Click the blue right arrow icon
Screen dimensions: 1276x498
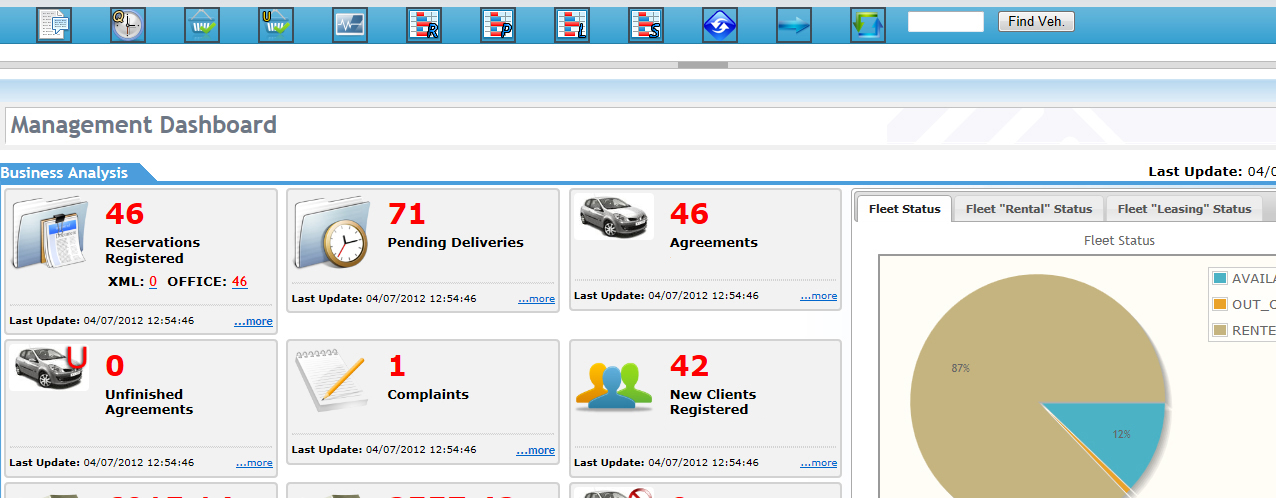794,25
